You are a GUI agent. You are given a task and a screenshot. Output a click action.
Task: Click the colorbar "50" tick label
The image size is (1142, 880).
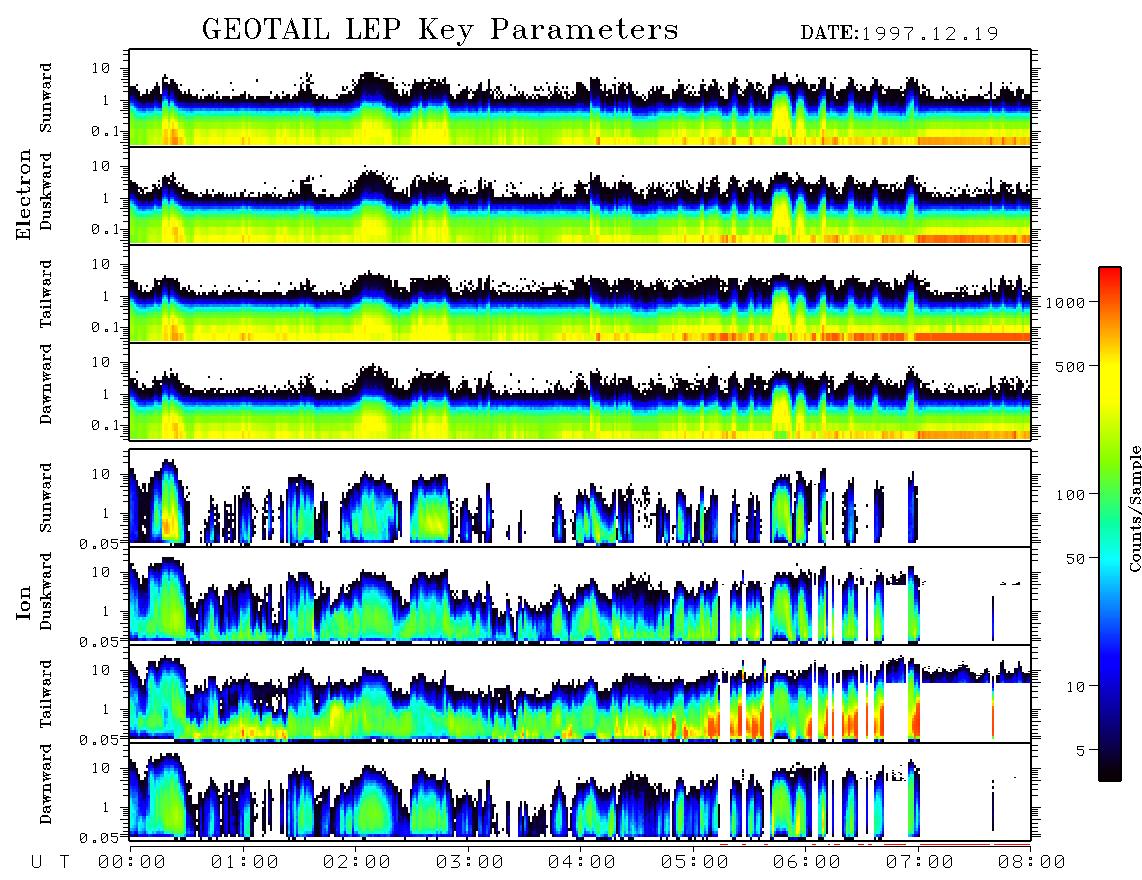tap(1075, 559)
